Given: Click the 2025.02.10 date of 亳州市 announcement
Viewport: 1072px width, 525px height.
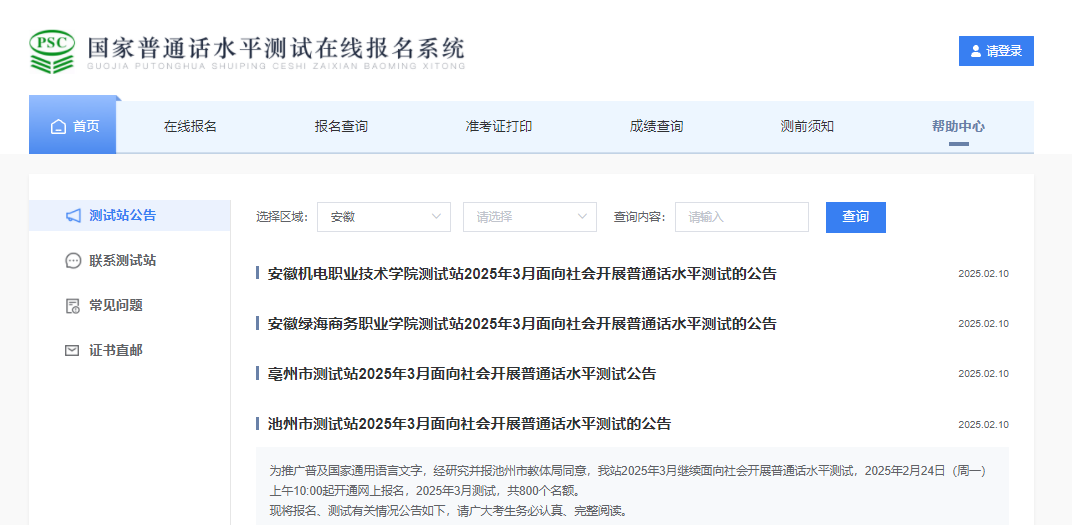Looking at the screenshot, I should coord(983,374).
